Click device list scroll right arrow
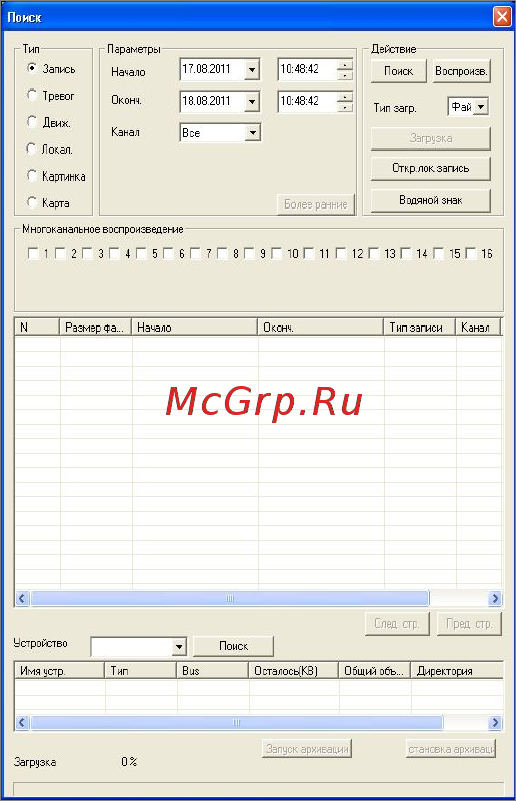 495,722
